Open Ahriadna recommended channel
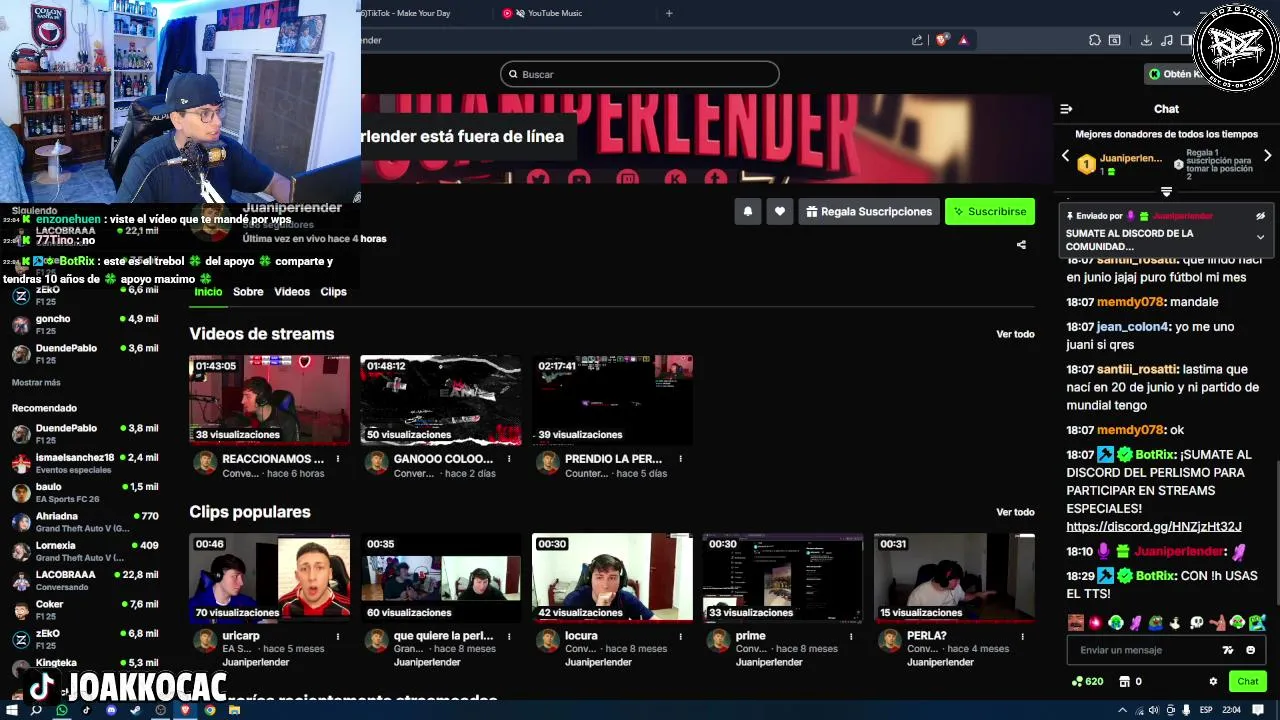The image size is (1280, 720). 85,521
